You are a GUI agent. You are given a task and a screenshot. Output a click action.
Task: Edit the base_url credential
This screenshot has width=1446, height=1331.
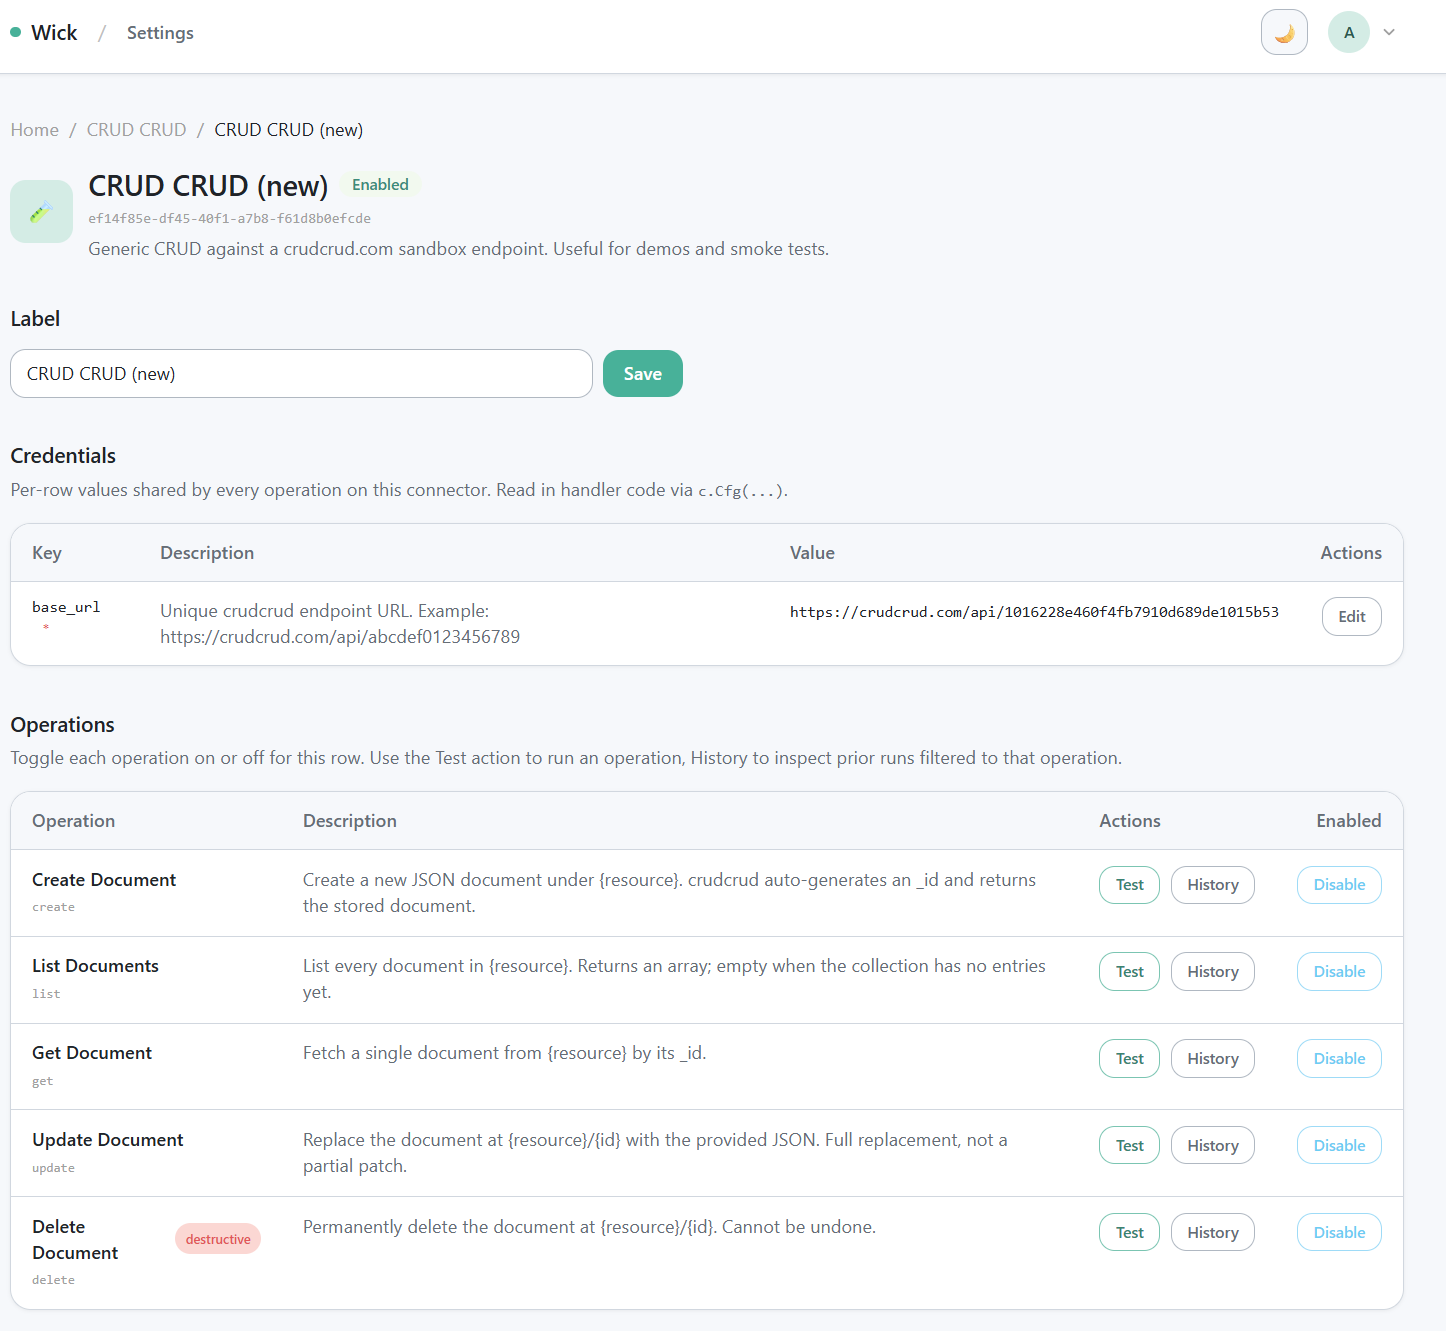(x=1352, y=616)
